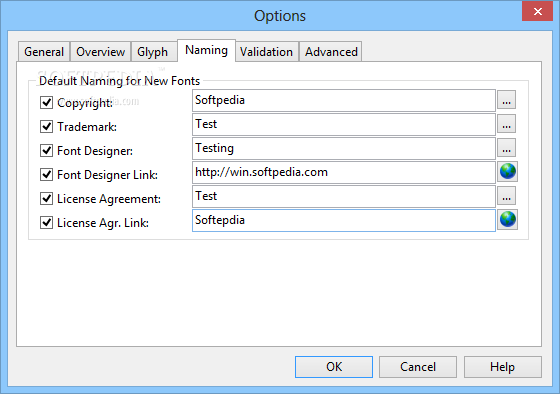Screen dimensions: 560x394
Task: Disable the Font Designer Link checkbox
Action: tap(46, 174)
